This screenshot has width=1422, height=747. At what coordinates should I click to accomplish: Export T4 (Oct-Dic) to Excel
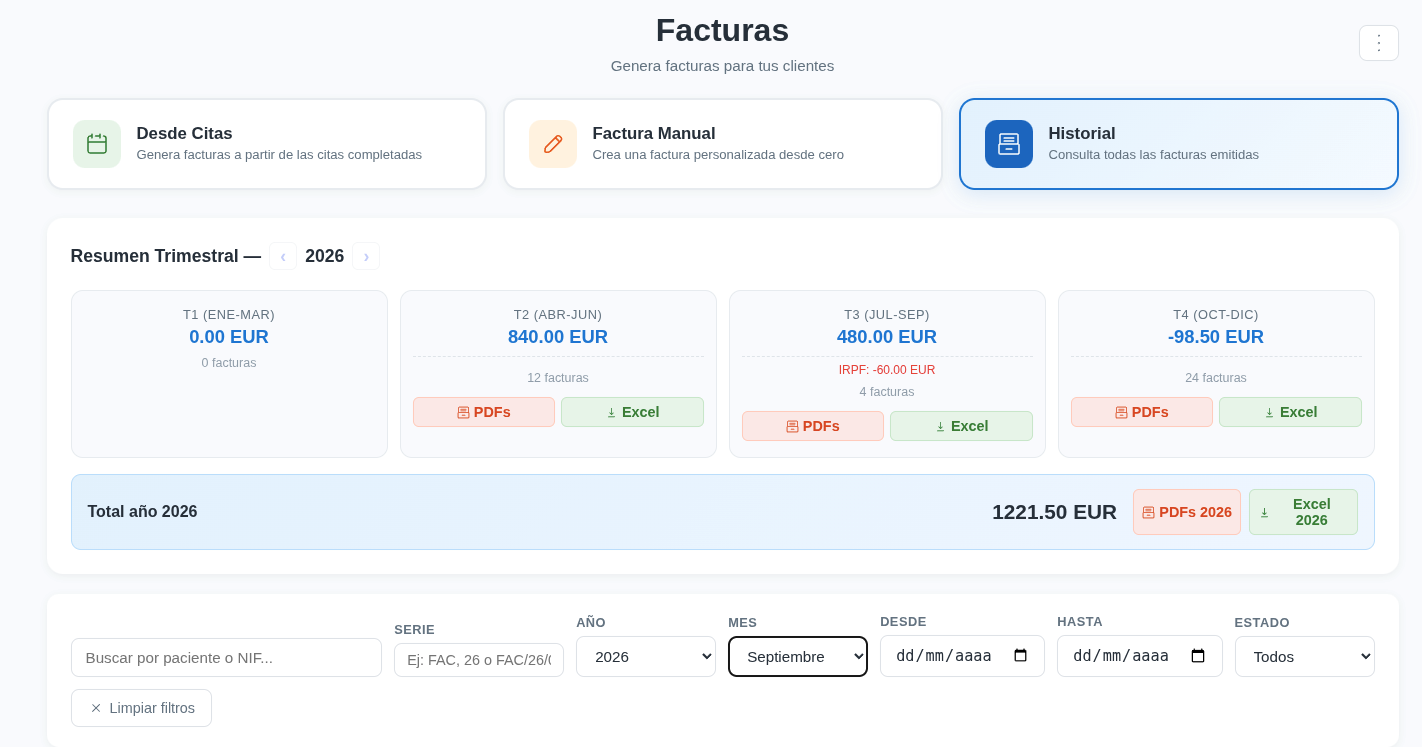coord(1290,412)
